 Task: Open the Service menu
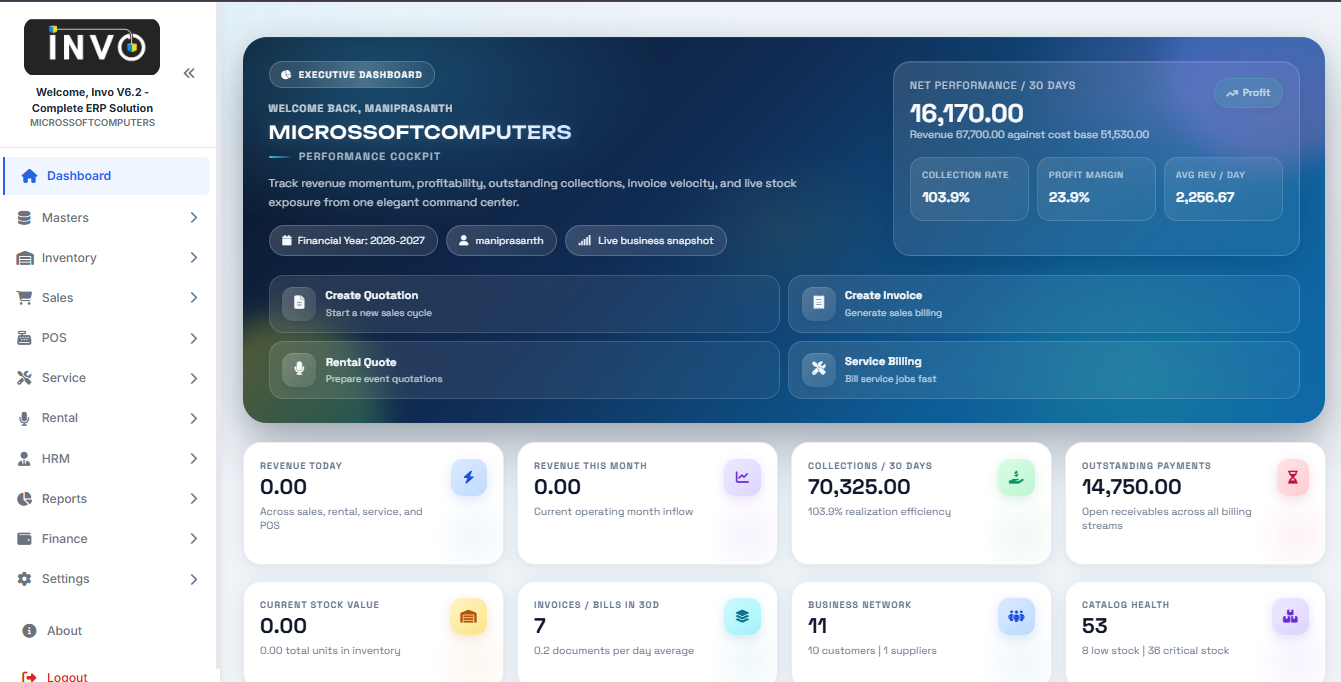click(106, 378)
